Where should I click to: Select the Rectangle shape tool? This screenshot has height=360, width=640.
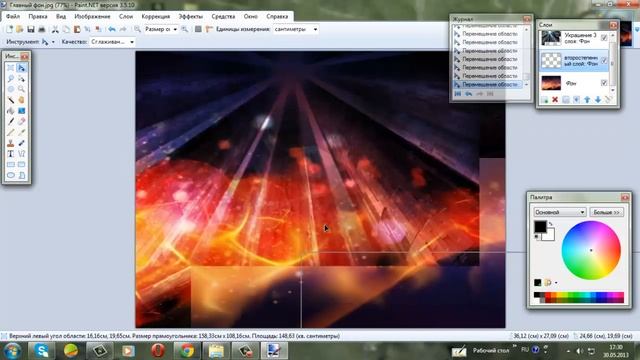coord(11,164)
